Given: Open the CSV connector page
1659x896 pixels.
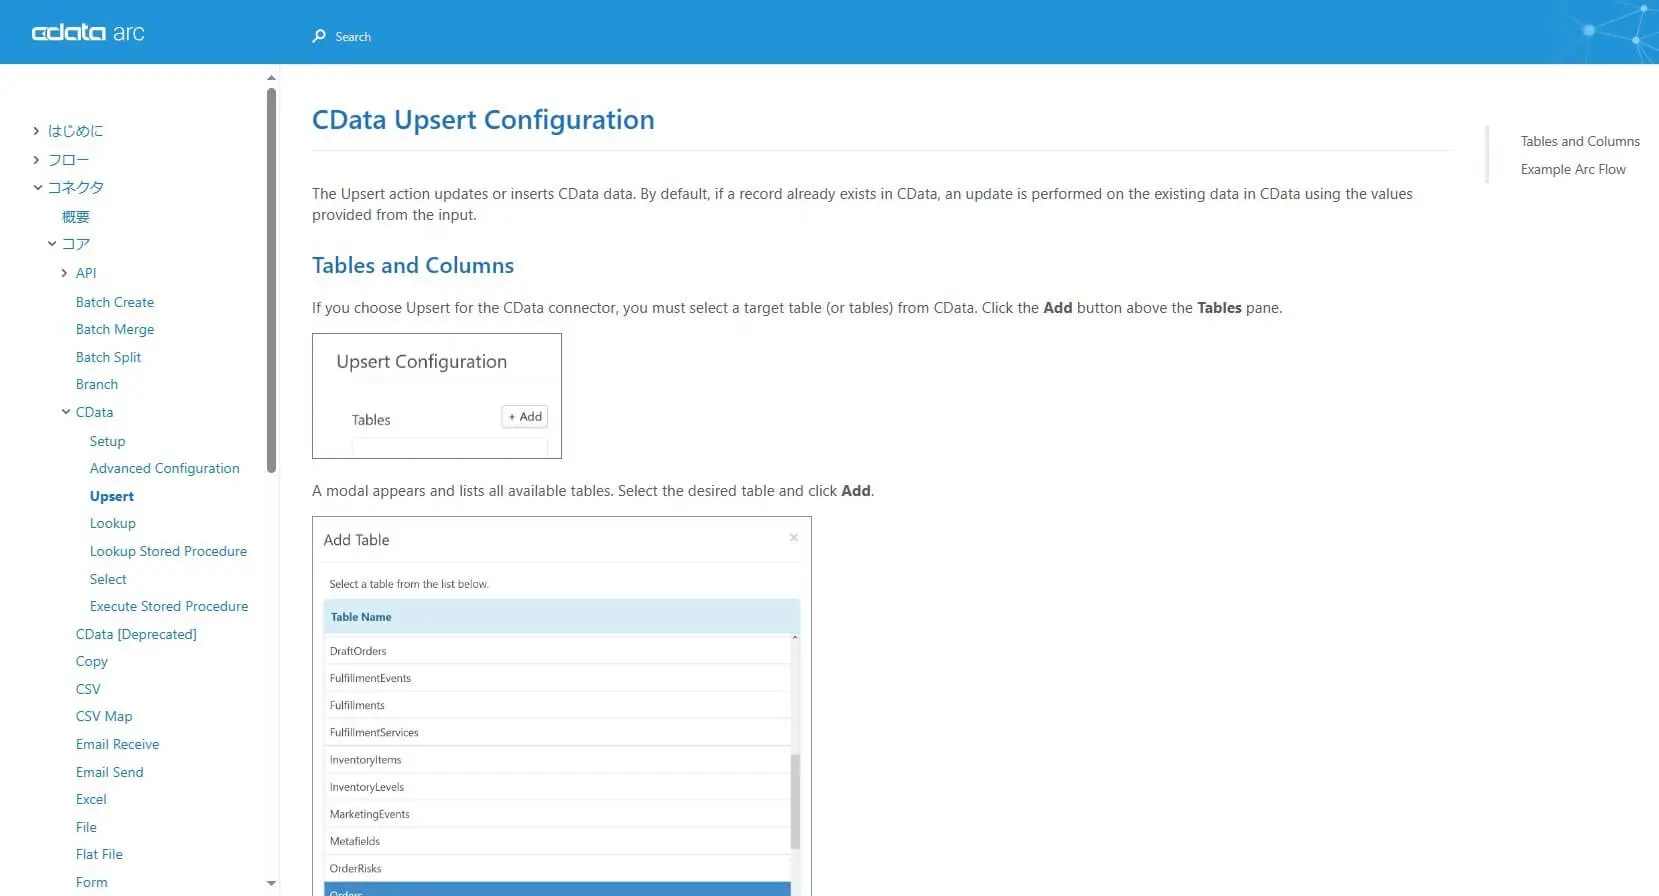Looking at the screenshot, I should click(88, 689).
